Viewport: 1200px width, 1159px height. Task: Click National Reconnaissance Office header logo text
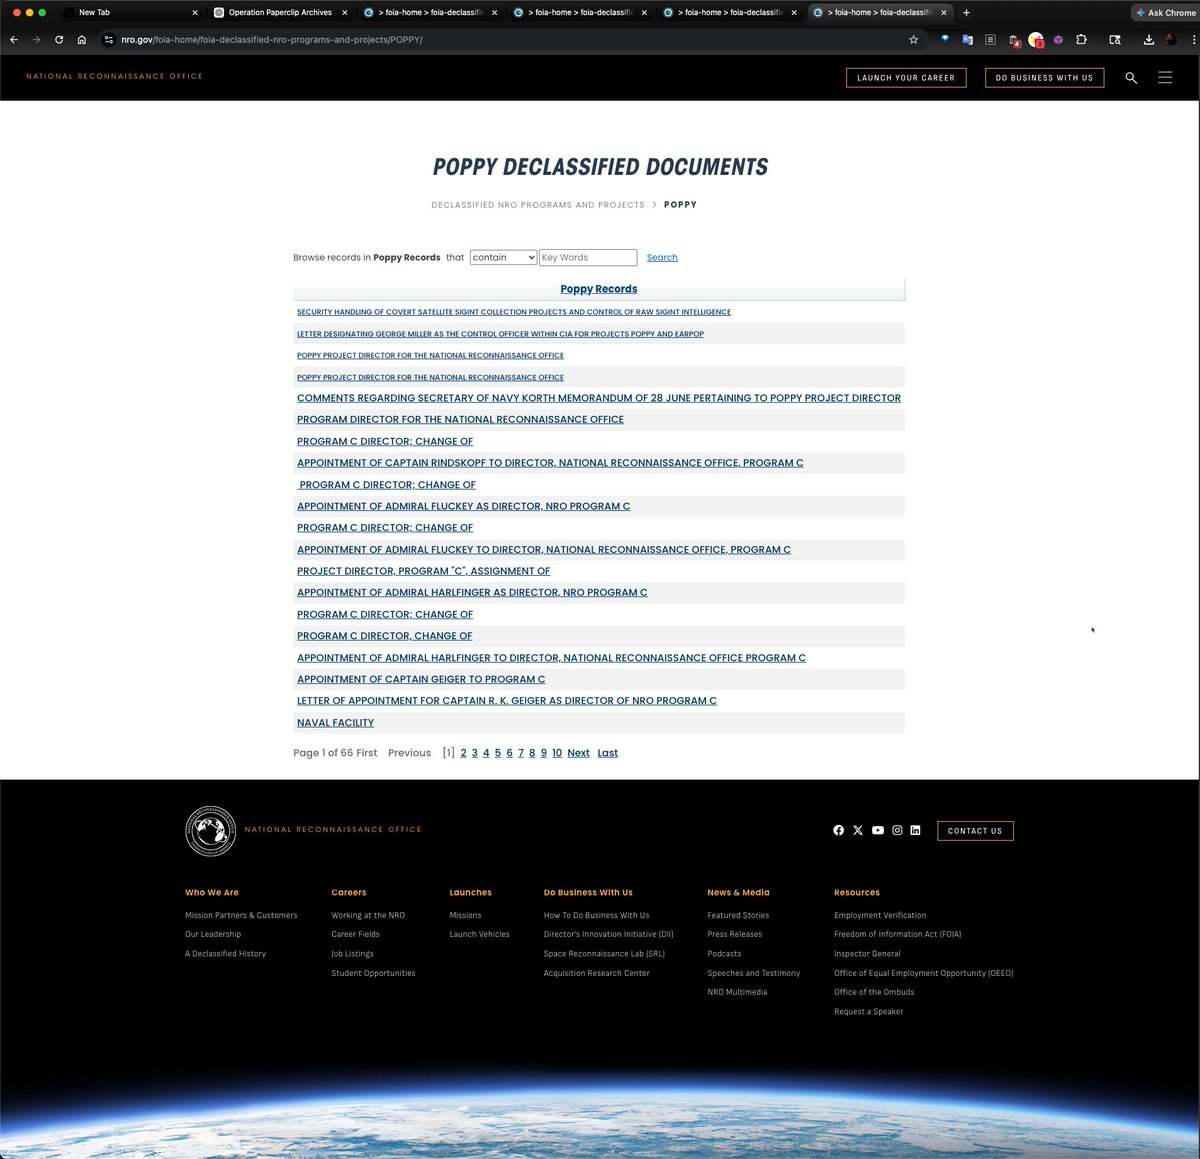click(114, 76)
